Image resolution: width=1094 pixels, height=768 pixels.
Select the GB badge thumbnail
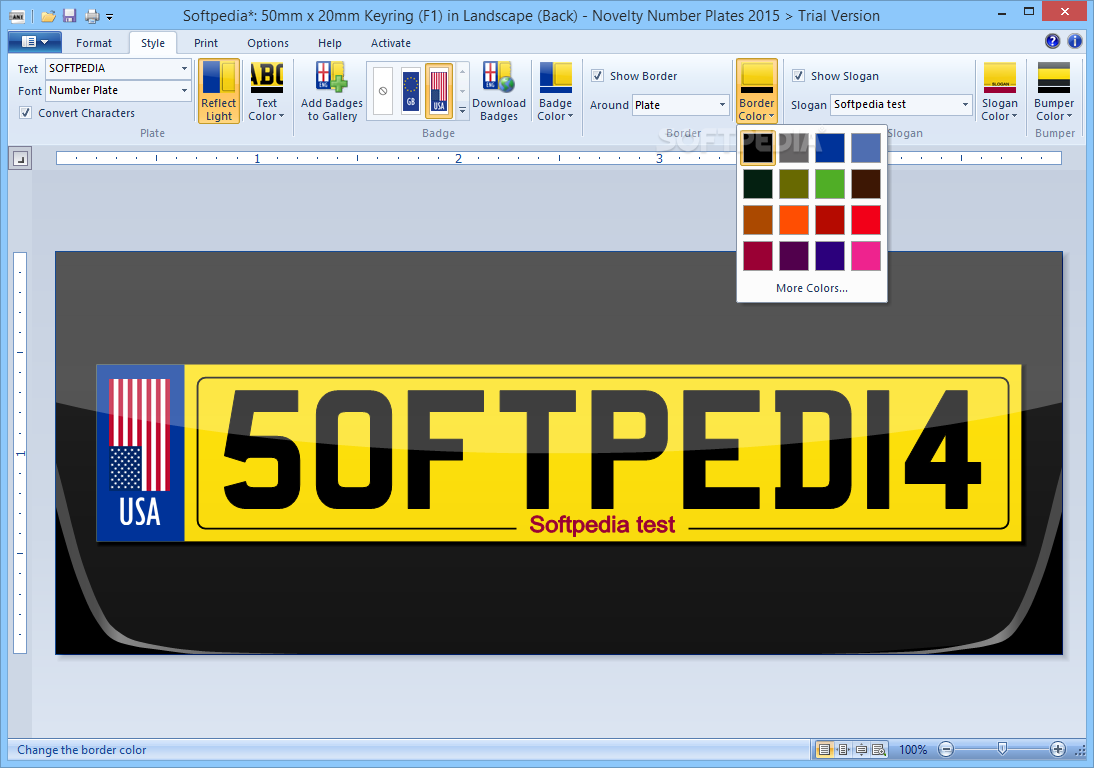411,91
